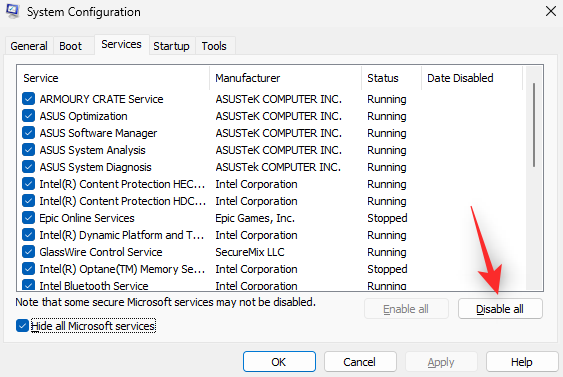Select the ASUS Software Manager row text
Image resolution: width=563 pixels, height=377 pixels.
(98, 133)
